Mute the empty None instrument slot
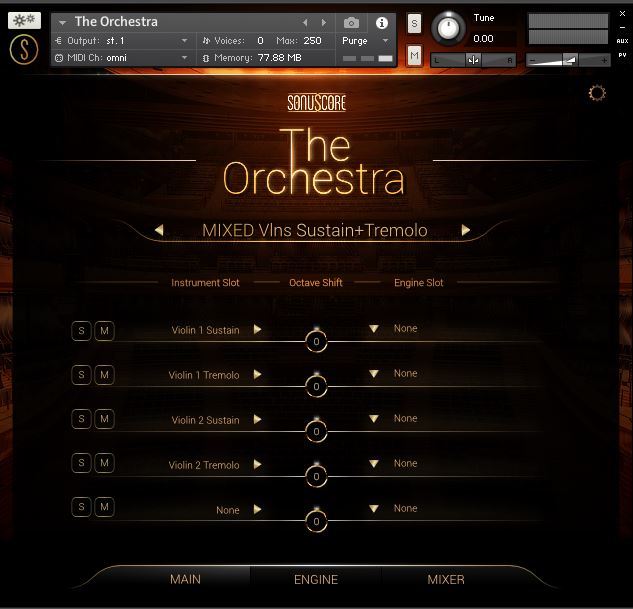This screenshot has width=633, height=609. (104, 506)
